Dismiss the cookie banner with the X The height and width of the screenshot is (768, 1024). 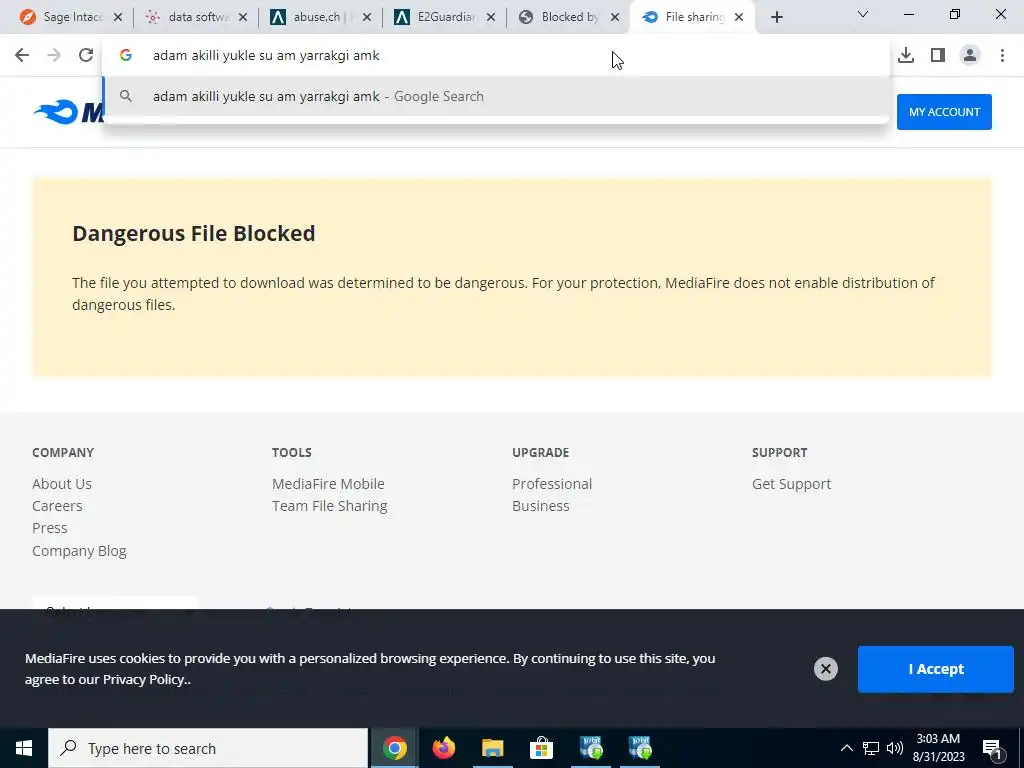825,669
